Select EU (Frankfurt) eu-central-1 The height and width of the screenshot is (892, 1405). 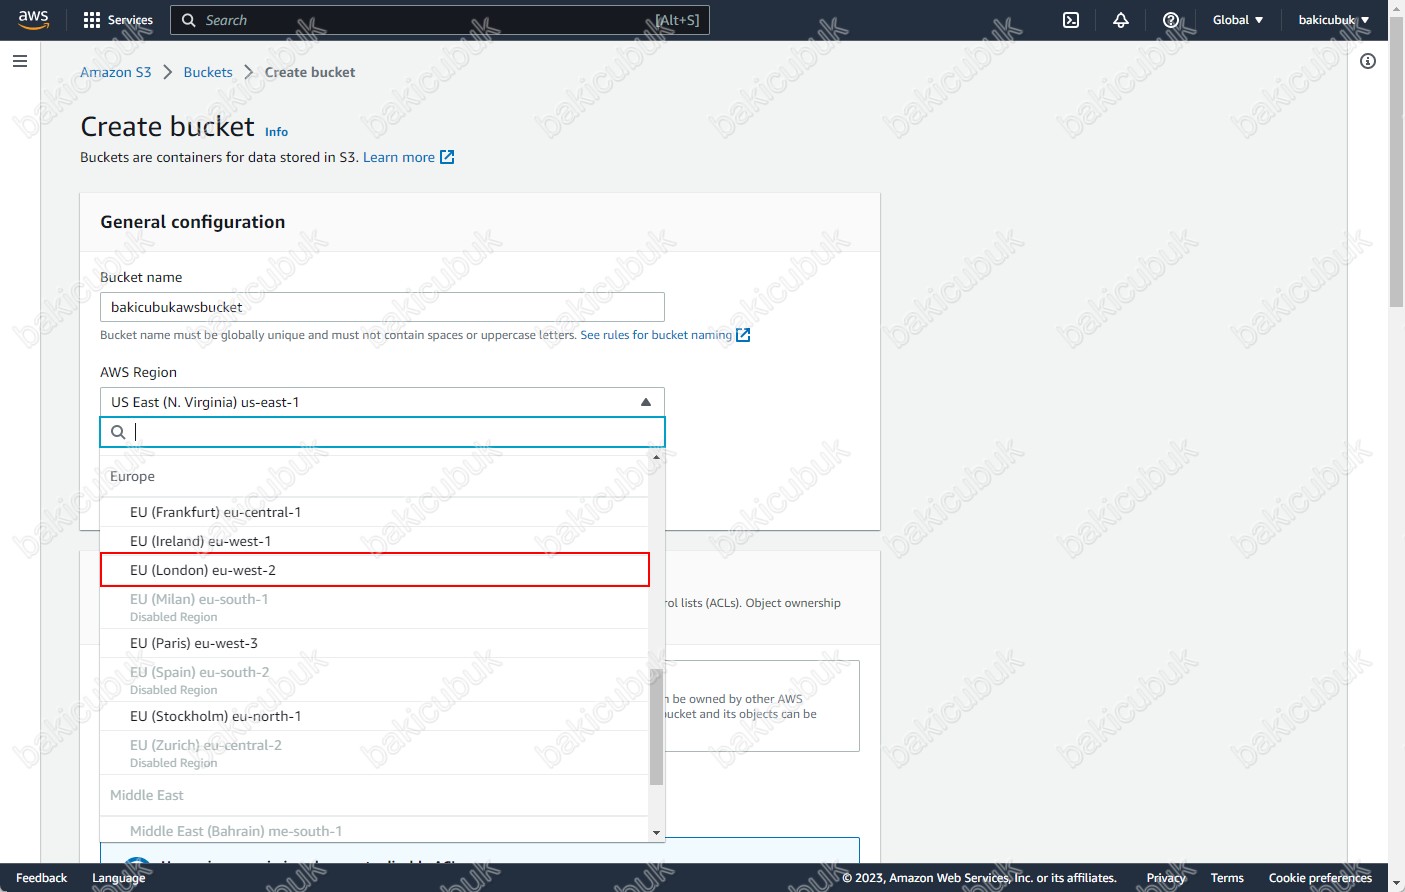[375, 512]
